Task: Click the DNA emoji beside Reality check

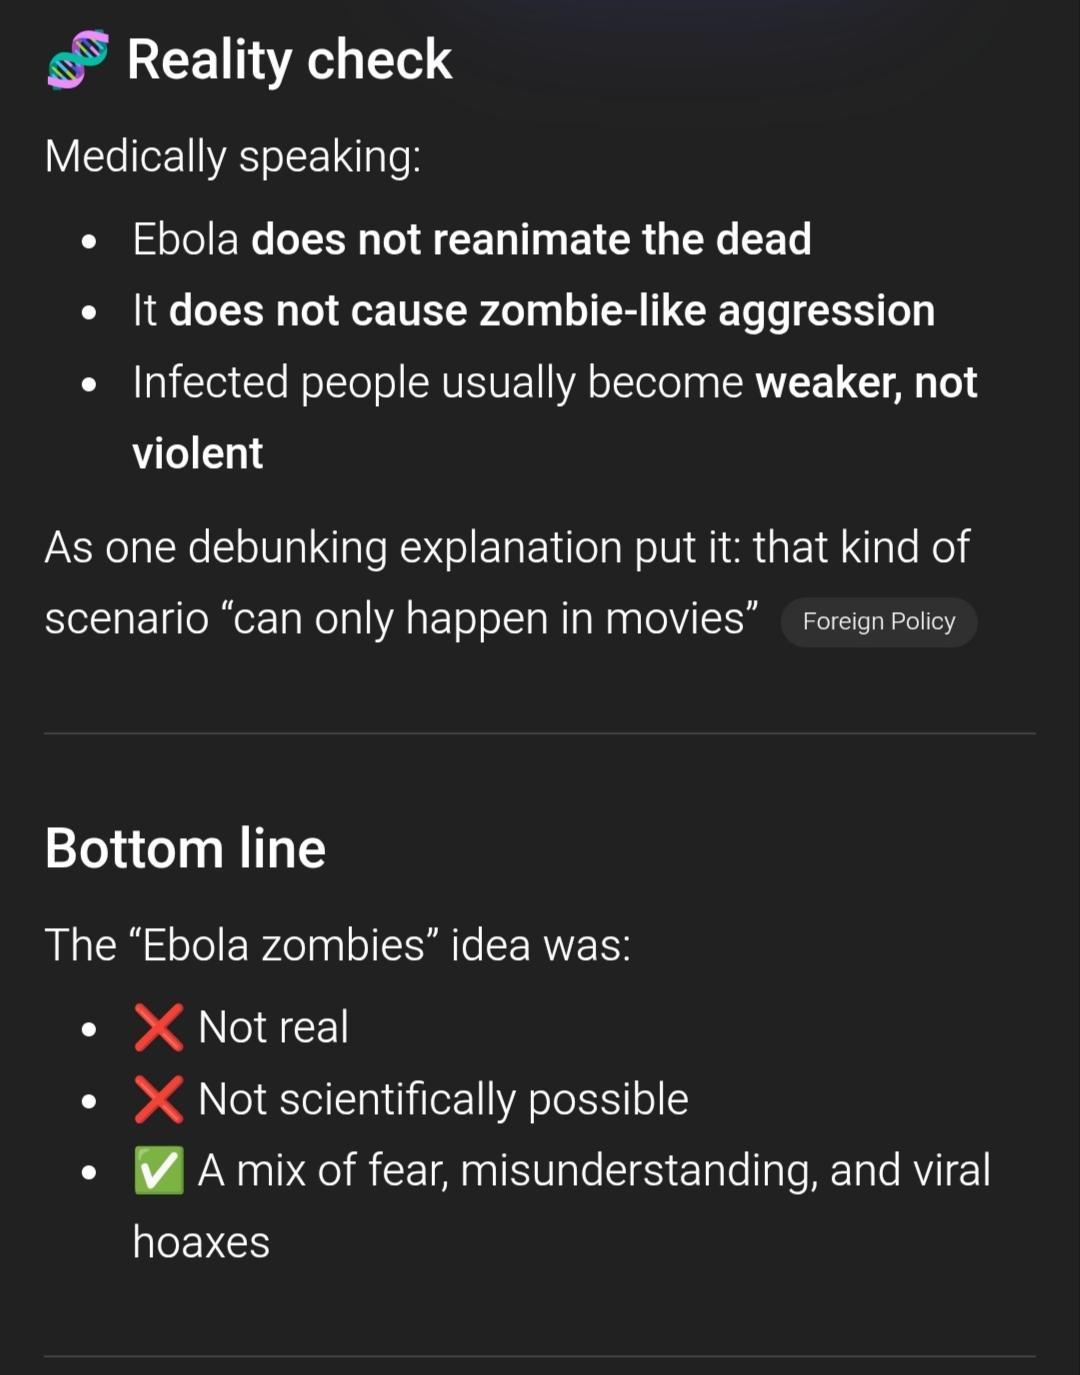Action: pyautogui.click(x=78, y=60)
